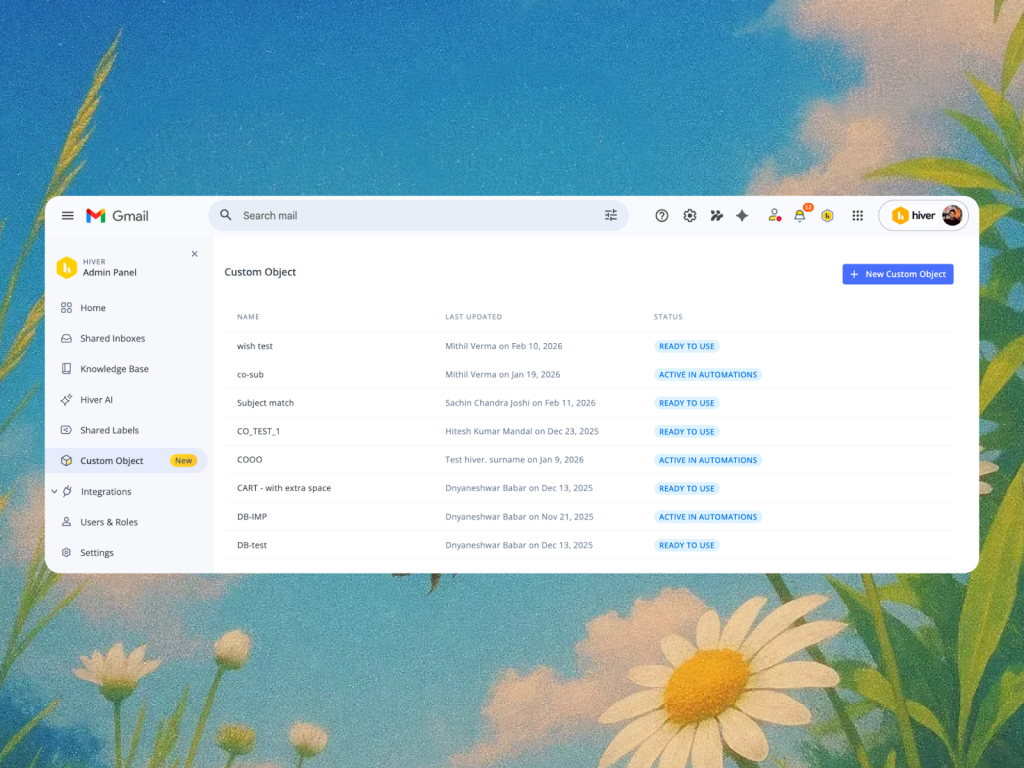Click the Hiver user availability status icon

[x=774, y=215]
